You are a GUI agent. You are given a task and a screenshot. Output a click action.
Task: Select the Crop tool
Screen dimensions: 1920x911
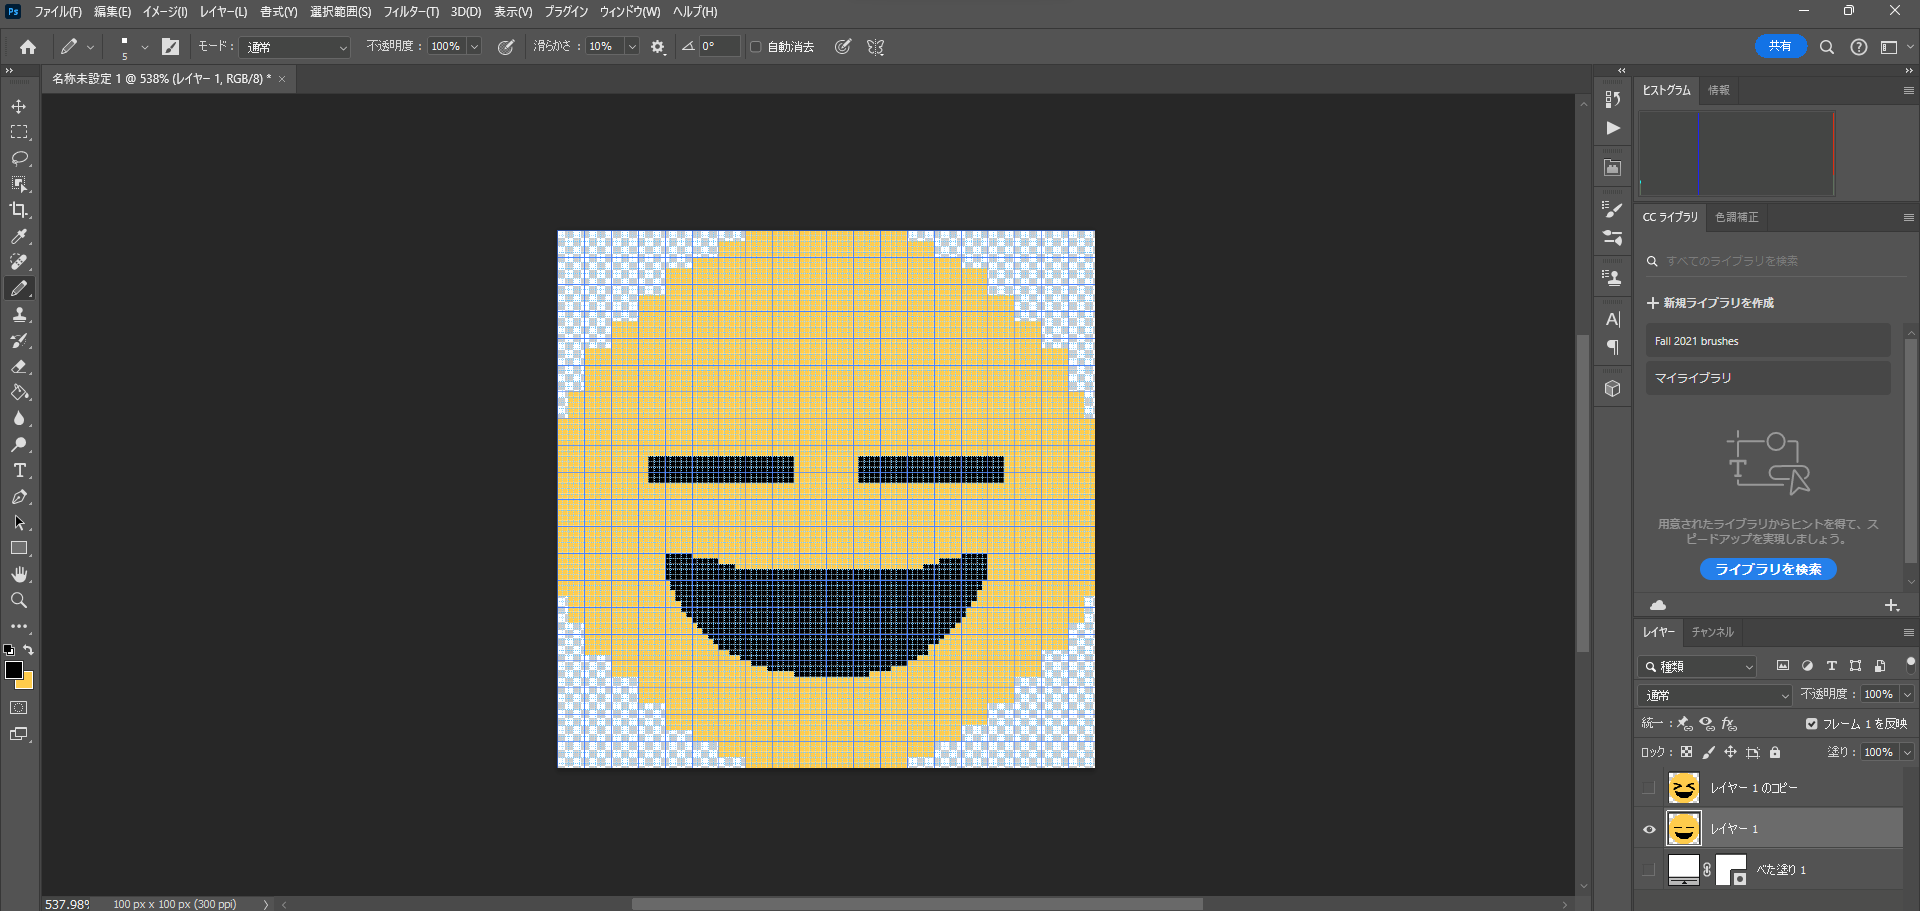(x=19, y=210)
